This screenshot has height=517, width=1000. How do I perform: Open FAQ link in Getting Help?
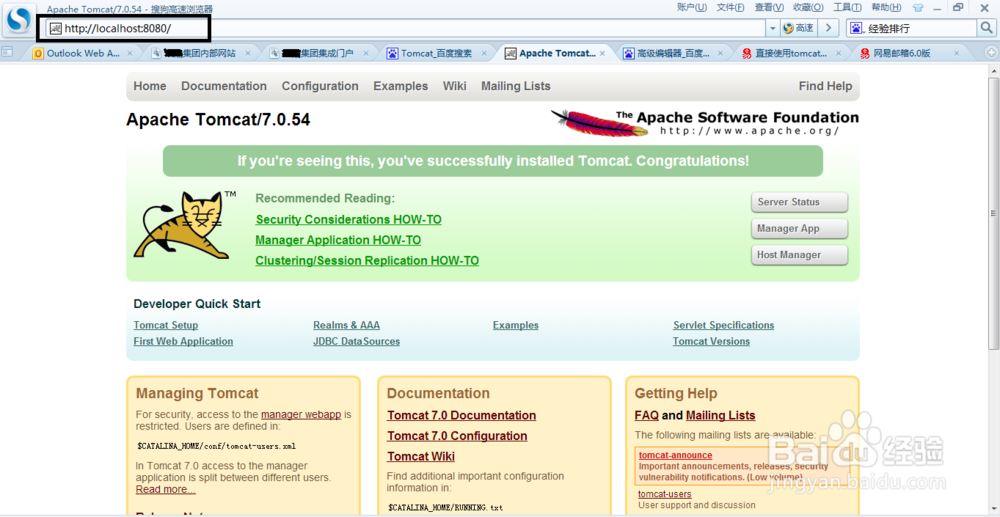[x=647, y=416]
